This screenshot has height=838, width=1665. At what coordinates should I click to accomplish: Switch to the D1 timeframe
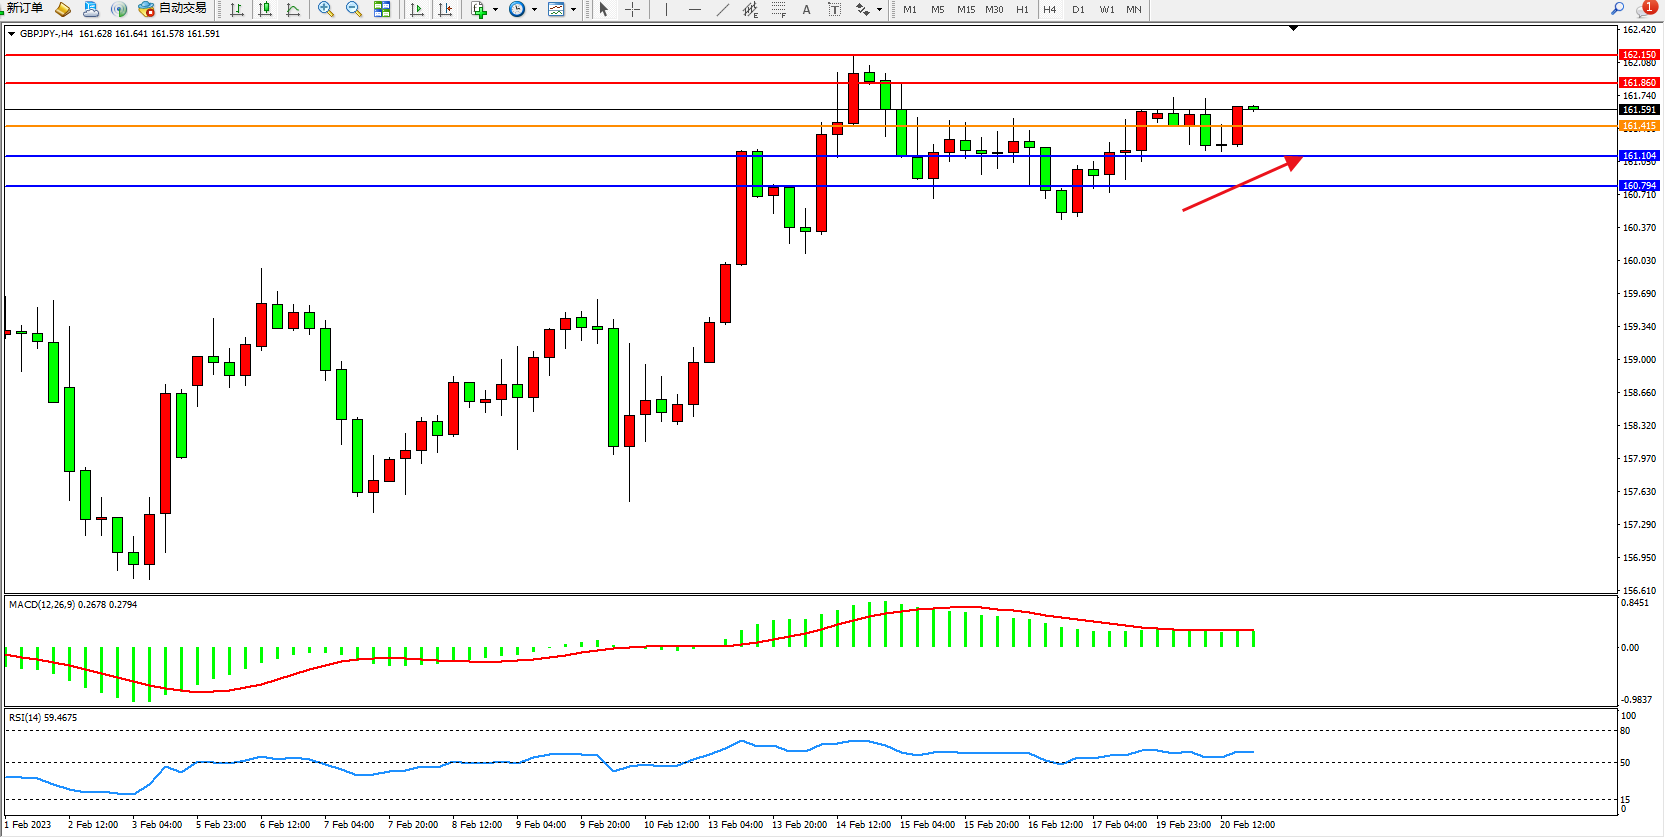[1078, 9]
